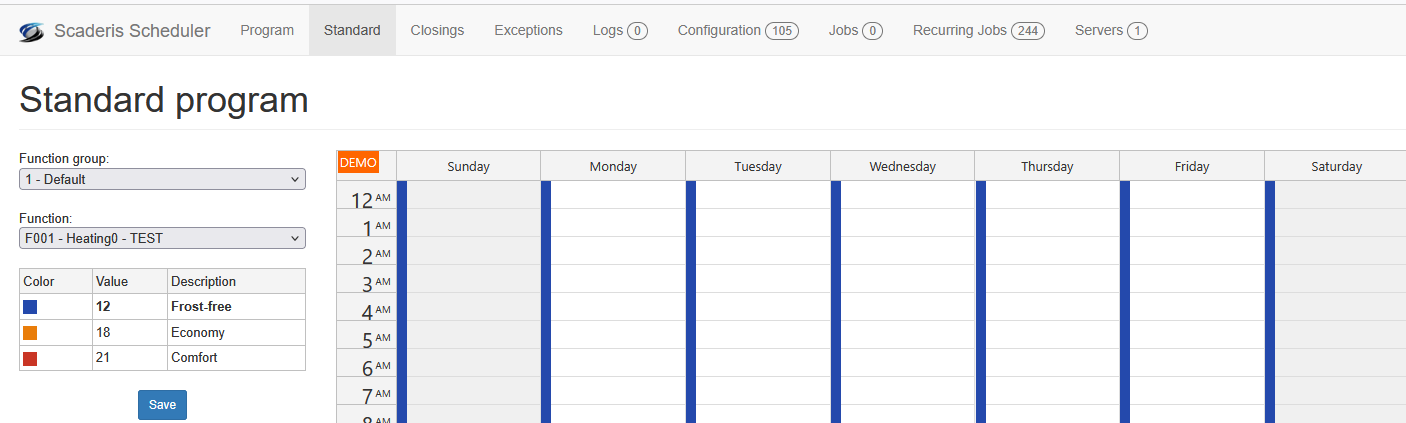Click the Scaderis Scheduler brand link
Screen dimensions: 1406x423
tap(132, 30)
